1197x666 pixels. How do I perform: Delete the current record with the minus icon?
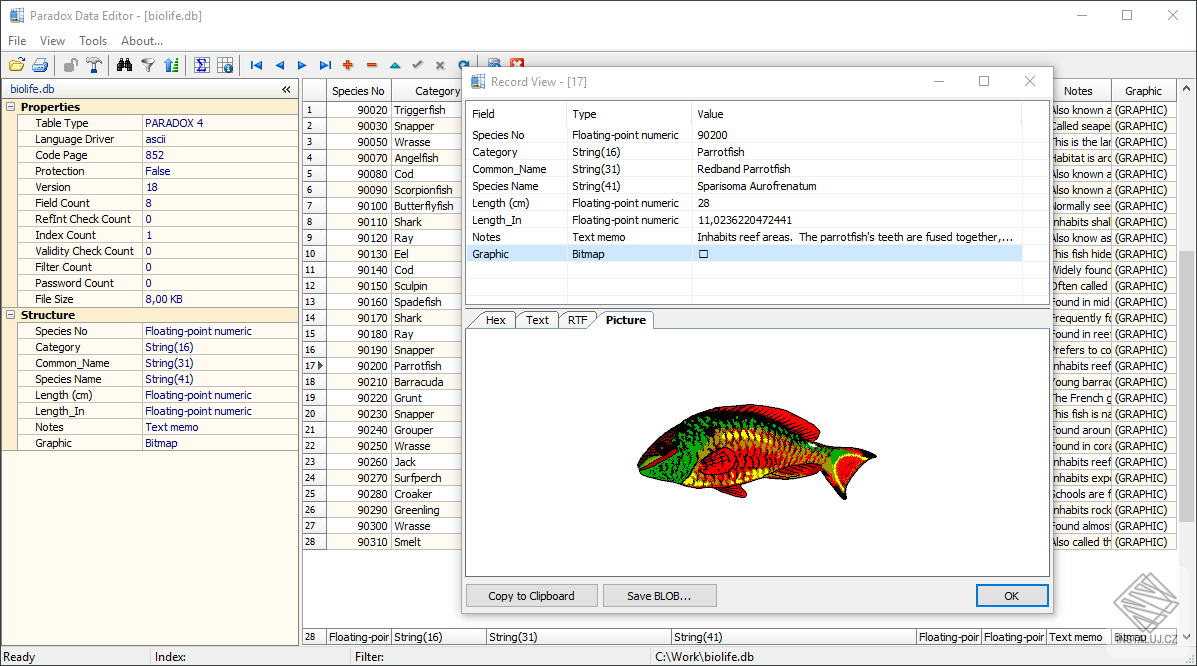pos(372,64)
